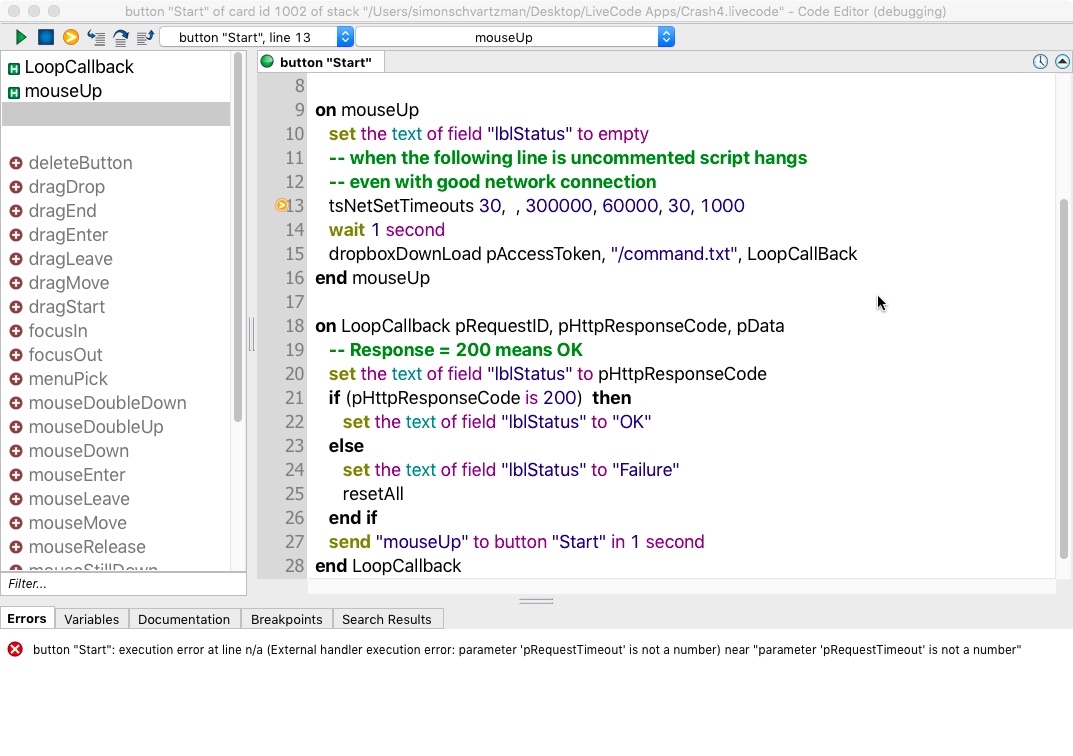This screenshot has height=756, width=1073.
Task: Click the red error icon in Errors pane
Action: point(15,650)
